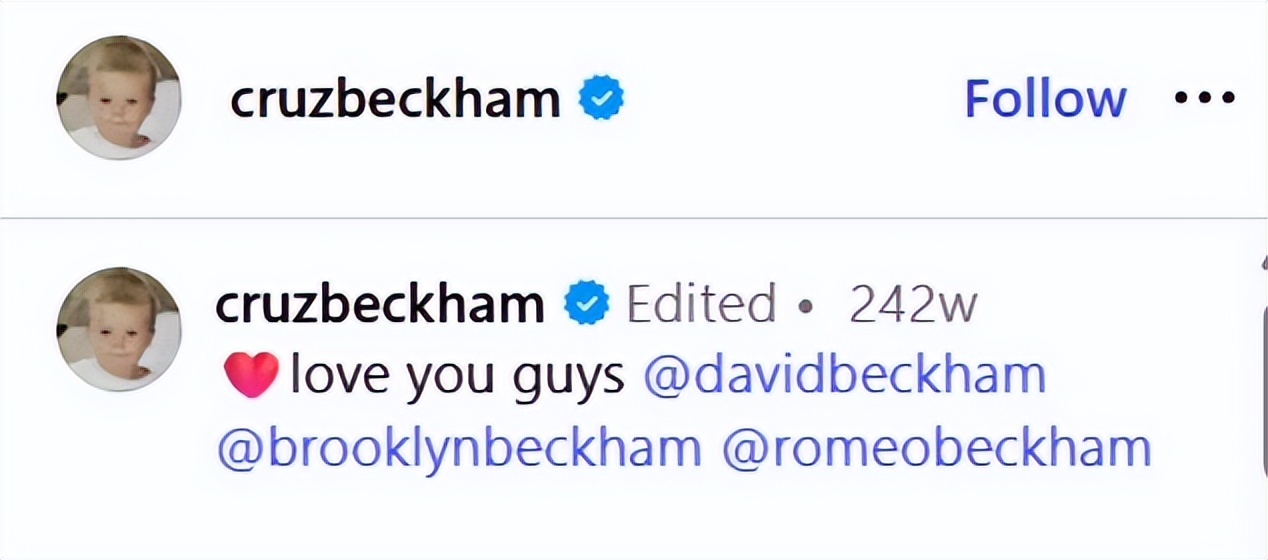
Task: Click the red heart emoji in the caption
Action: click(250, 377)
